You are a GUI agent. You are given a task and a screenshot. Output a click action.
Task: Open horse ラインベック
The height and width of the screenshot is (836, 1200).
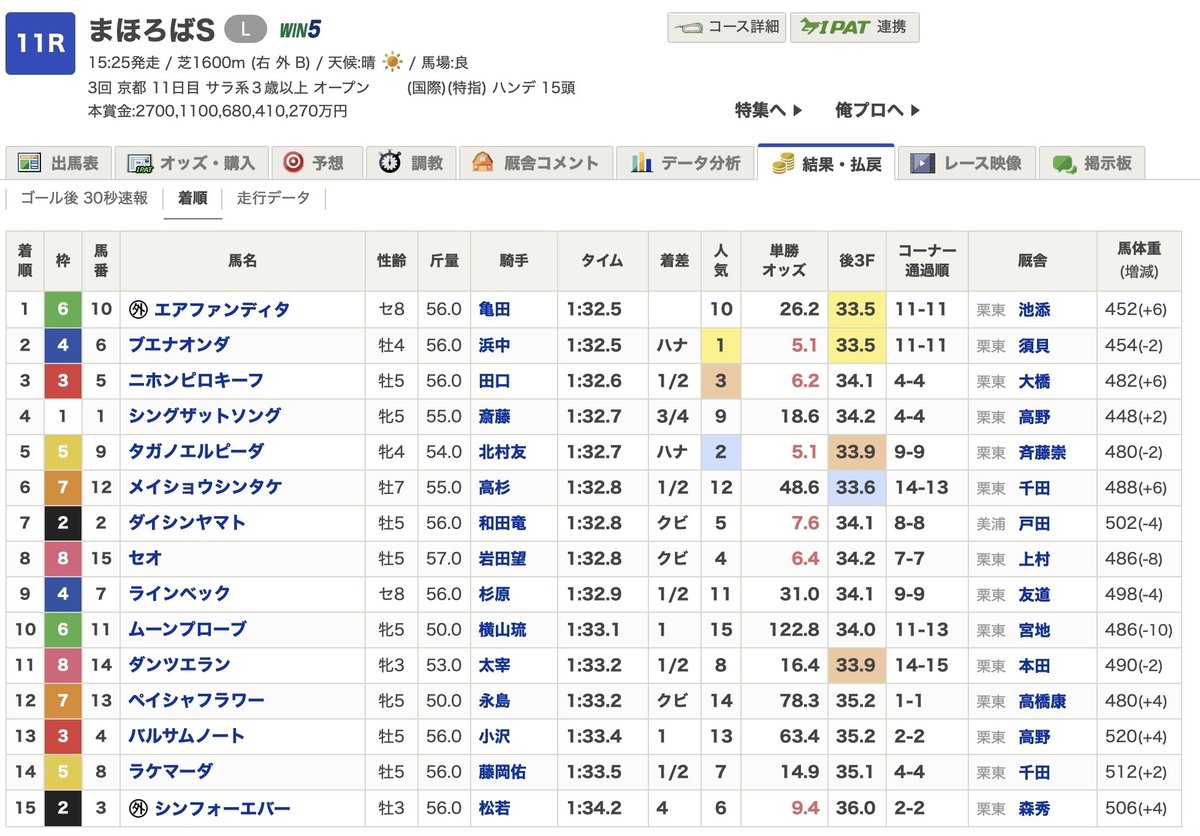tap(179, 594)
